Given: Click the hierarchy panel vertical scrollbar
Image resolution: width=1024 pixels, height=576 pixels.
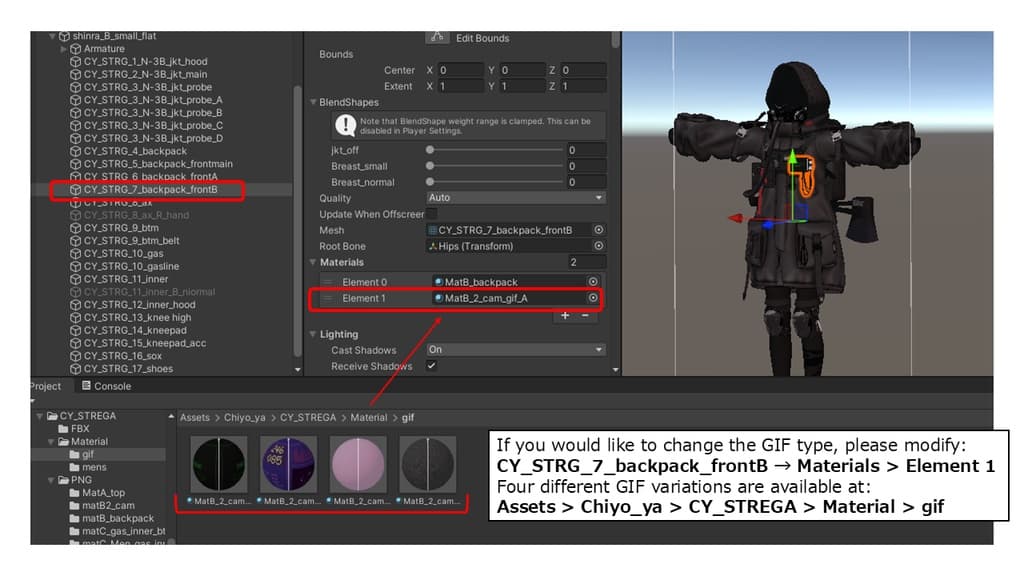Looking at the screenshot, I should [x=298, y=221].
